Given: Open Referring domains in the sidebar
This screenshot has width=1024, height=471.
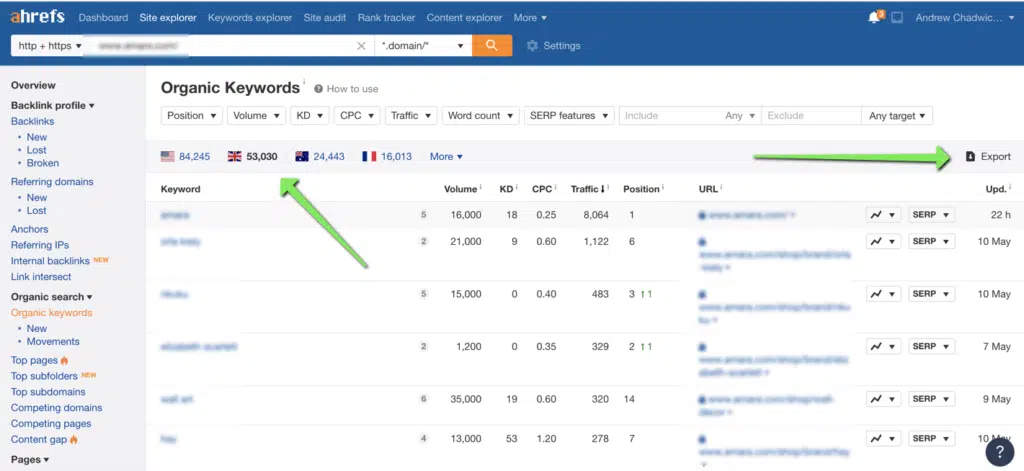Looking at the screenshot, I should tap(52, 182).
